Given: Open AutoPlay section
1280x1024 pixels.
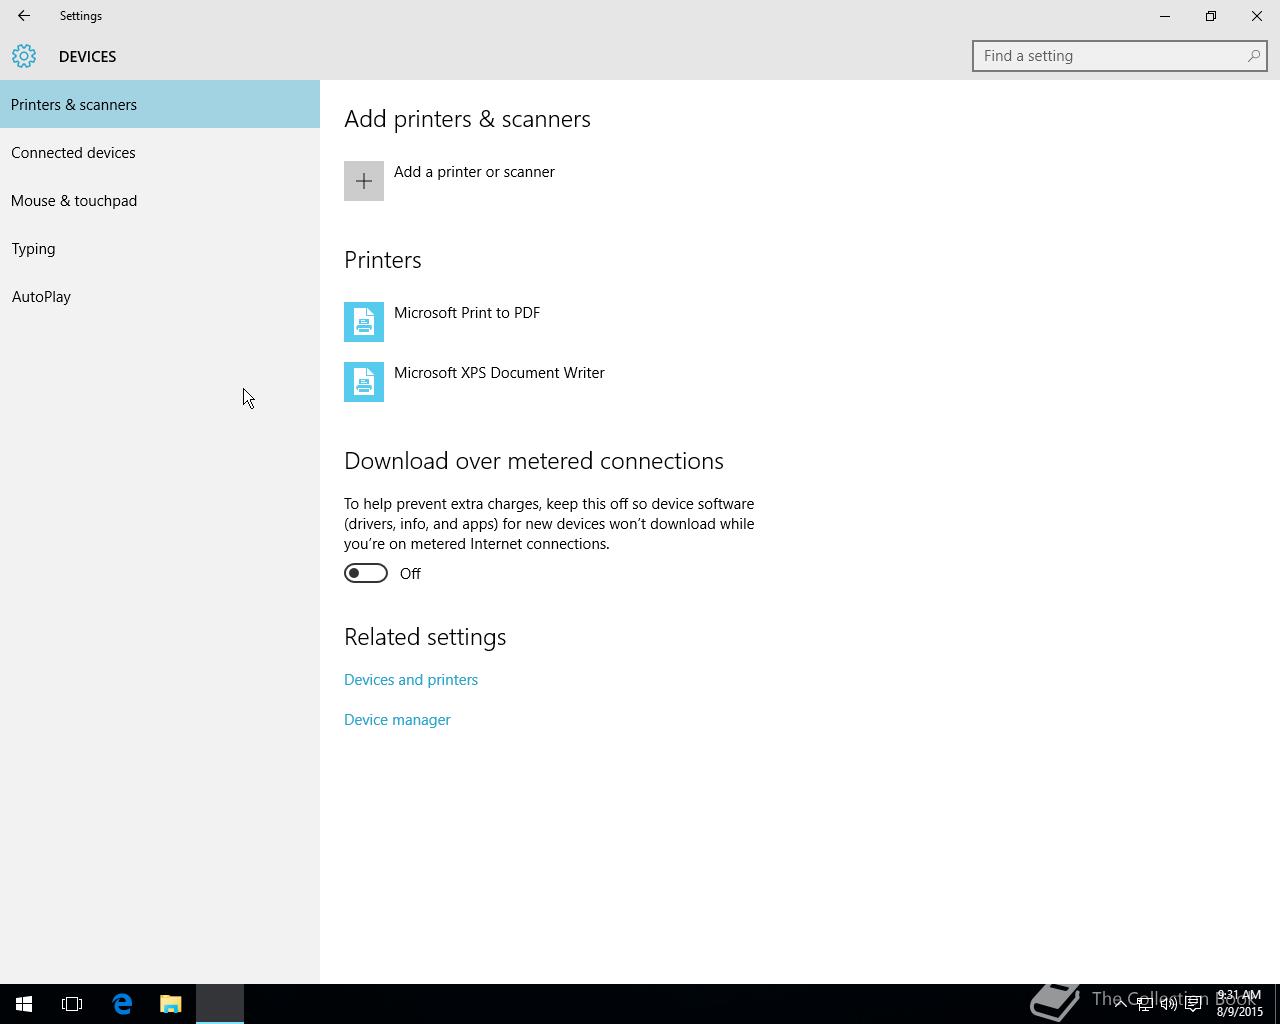Looking at the screenshot, I should [160, 296].
